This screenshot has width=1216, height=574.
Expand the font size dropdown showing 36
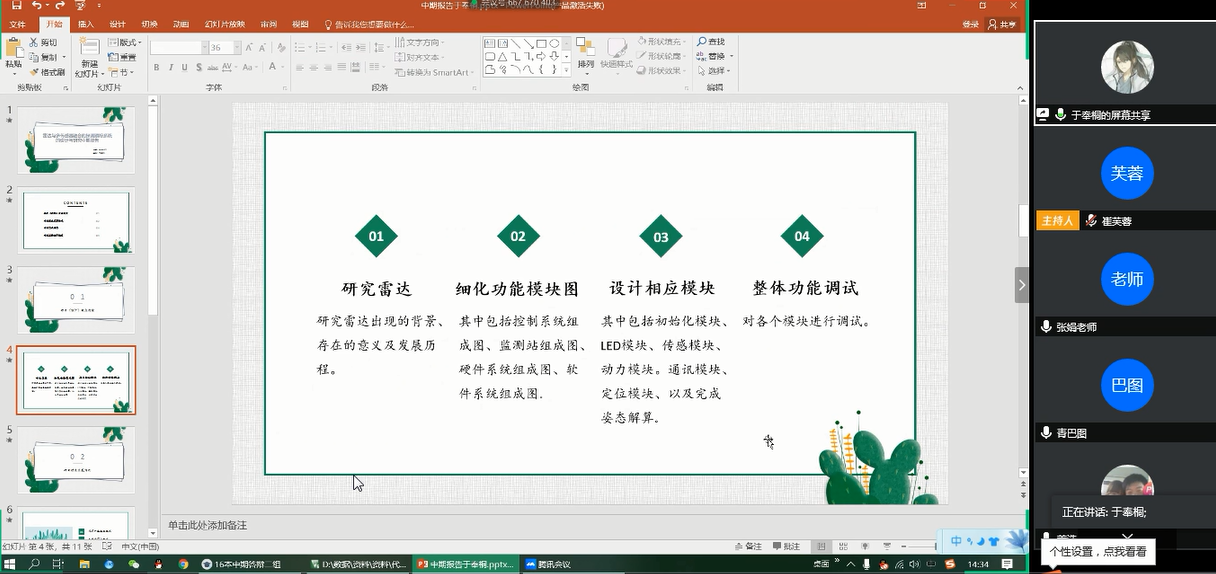(237, 47)
